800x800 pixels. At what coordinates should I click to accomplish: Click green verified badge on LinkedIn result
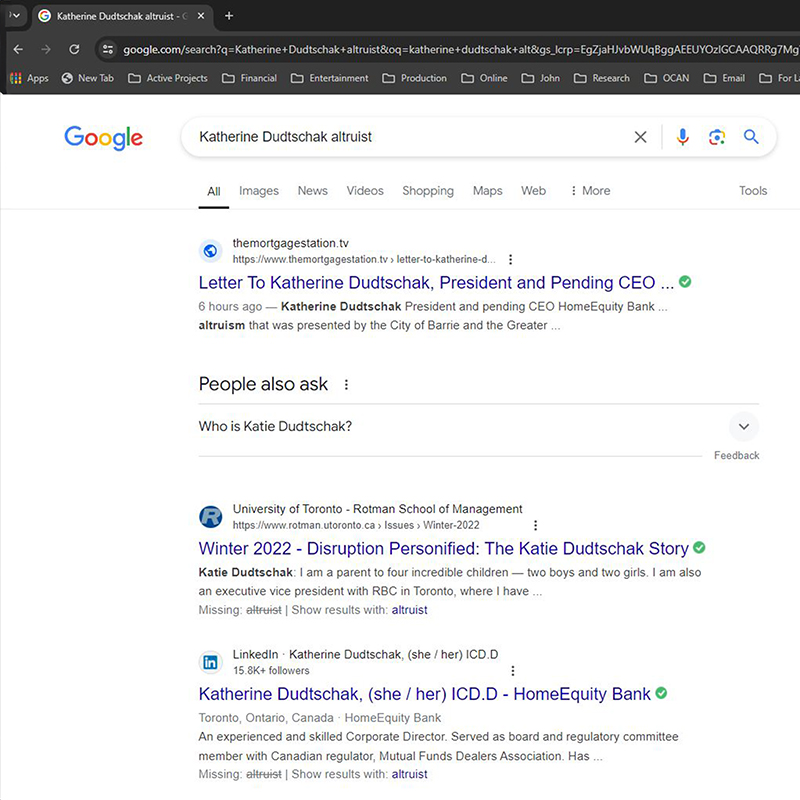point(661,693)
